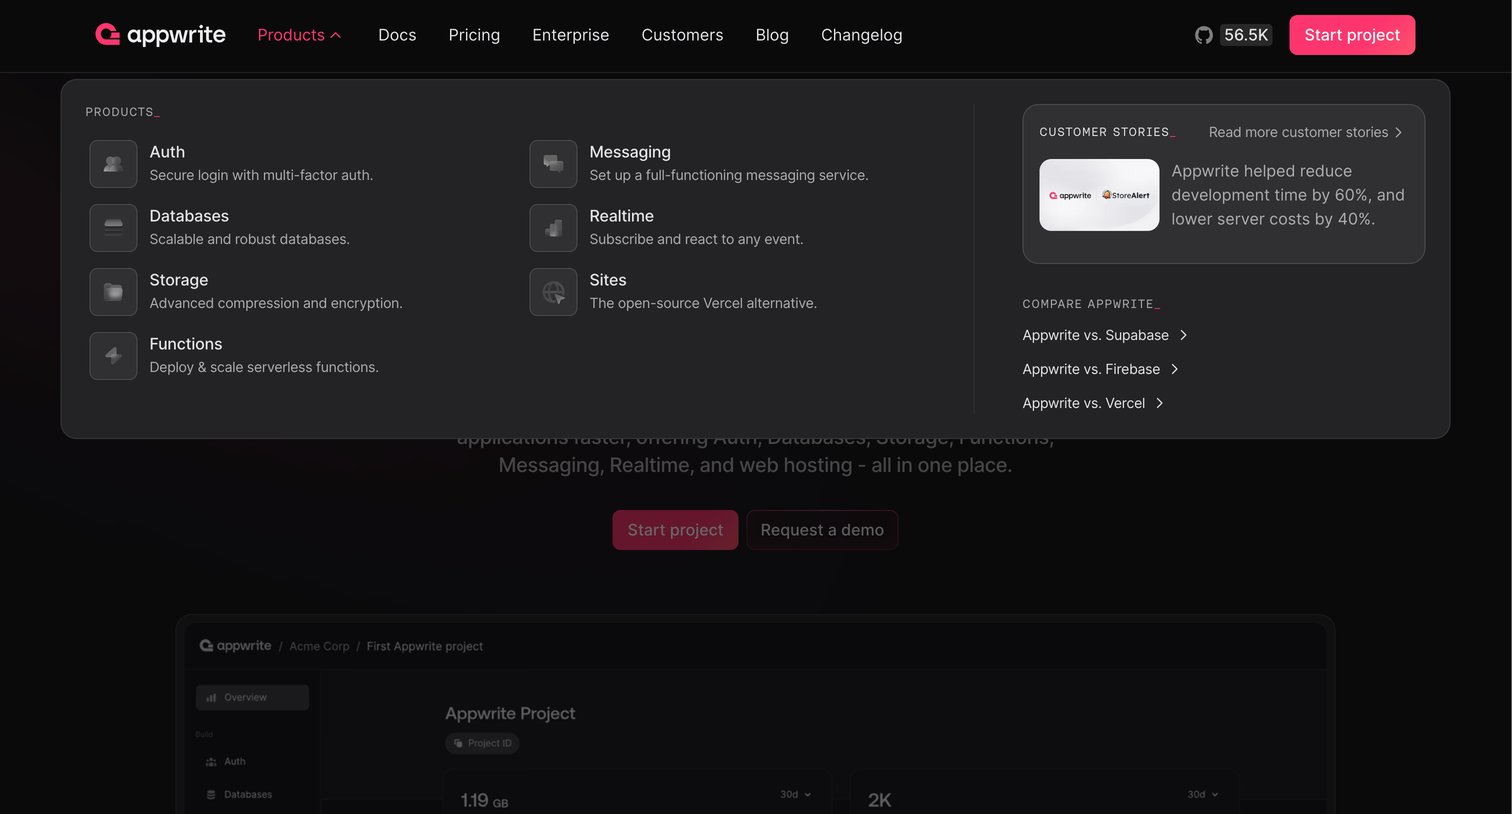The width and height of the screenshot is (1512, 814).
Task: Open the Functions product title
Action: [x=186, y=344]
